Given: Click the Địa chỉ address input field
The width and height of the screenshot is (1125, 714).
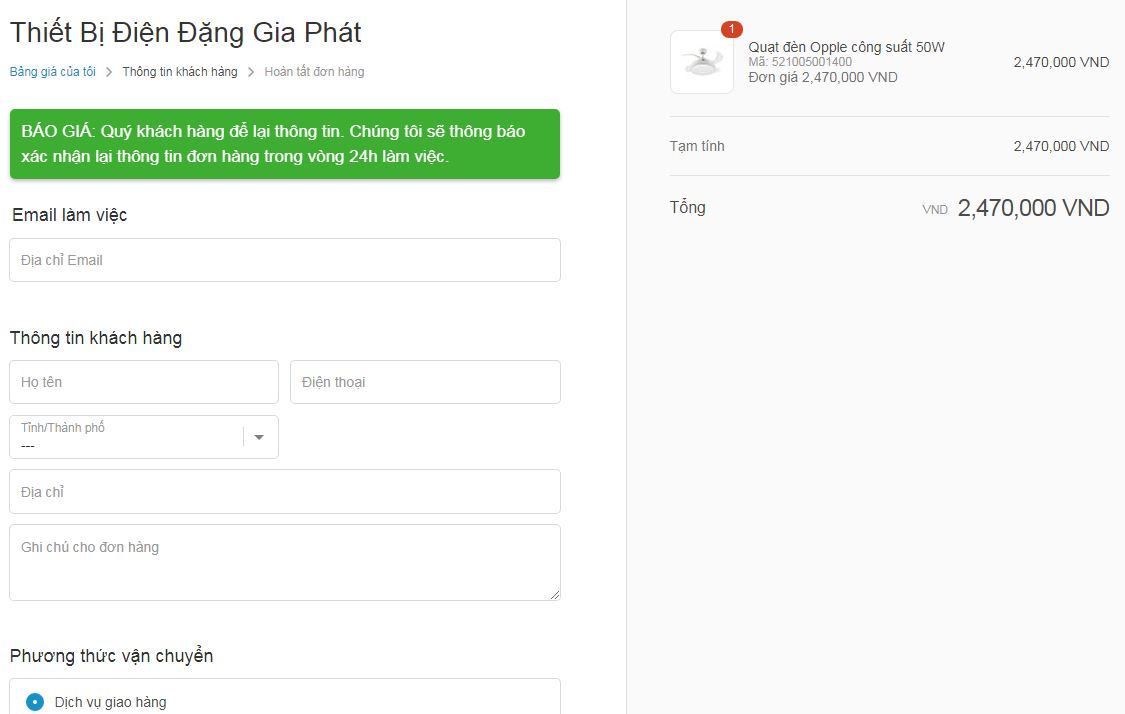Looking at the screenshot, I should click(285, 492).
